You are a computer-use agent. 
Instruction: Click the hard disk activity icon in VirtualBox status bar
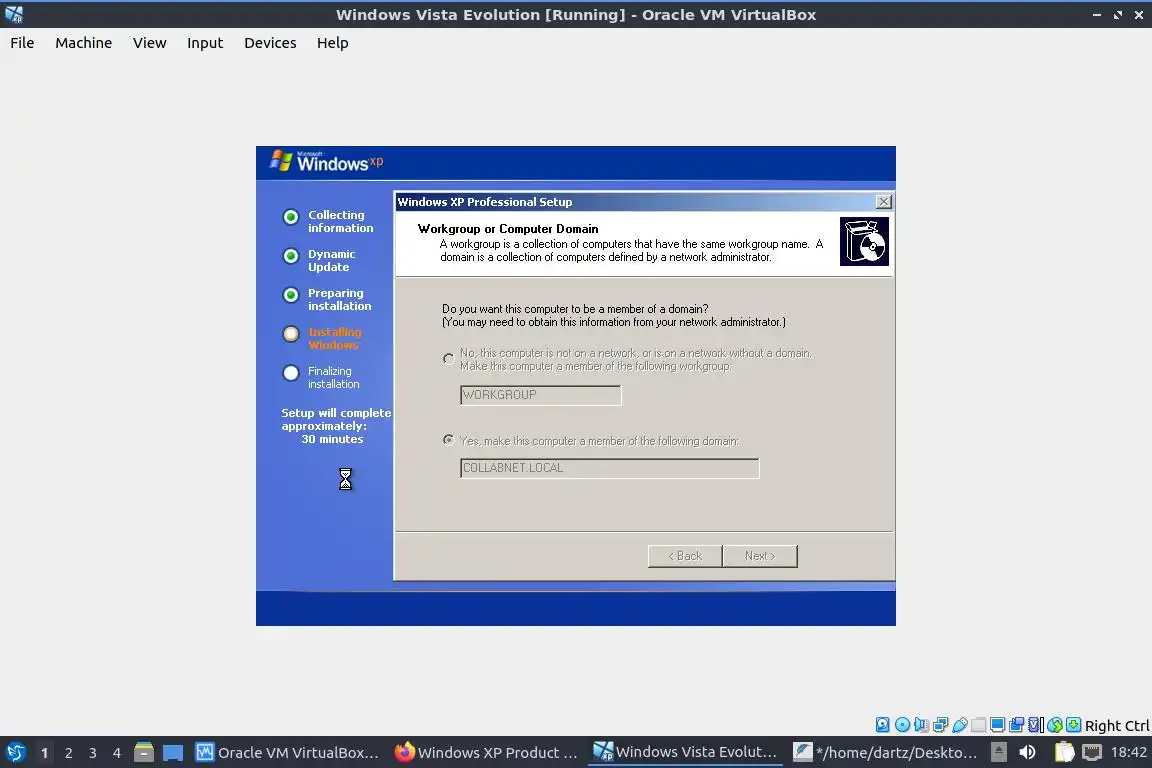[x=882, y=725]
